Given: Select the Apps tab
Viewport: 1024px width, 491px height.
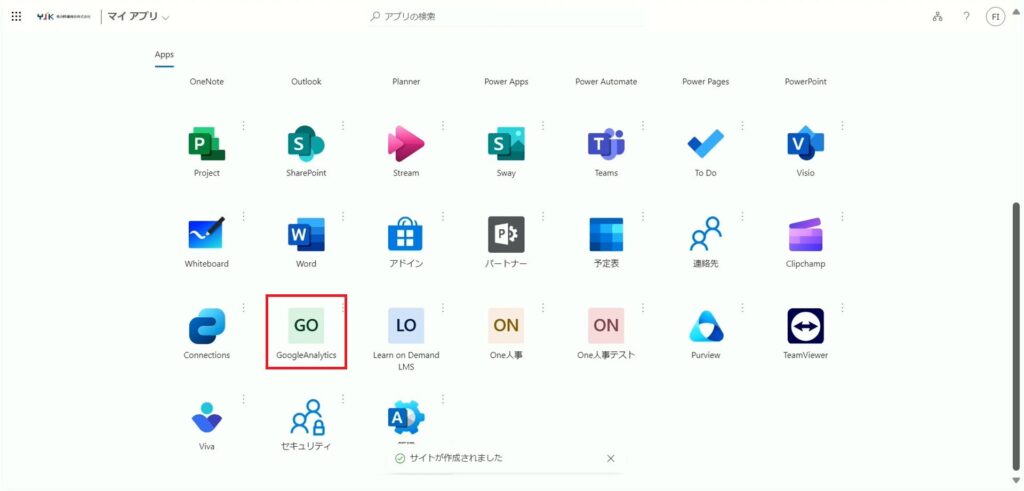Looking at the screenshot, I should [x=164, y=55].
